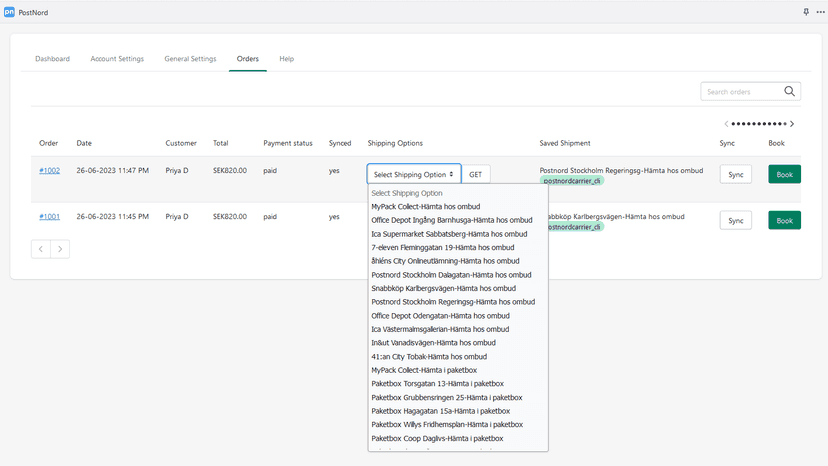828x466 pixels.
Task: Pin the PostNord app with pin icon
Action: click(x=806, y=12)
